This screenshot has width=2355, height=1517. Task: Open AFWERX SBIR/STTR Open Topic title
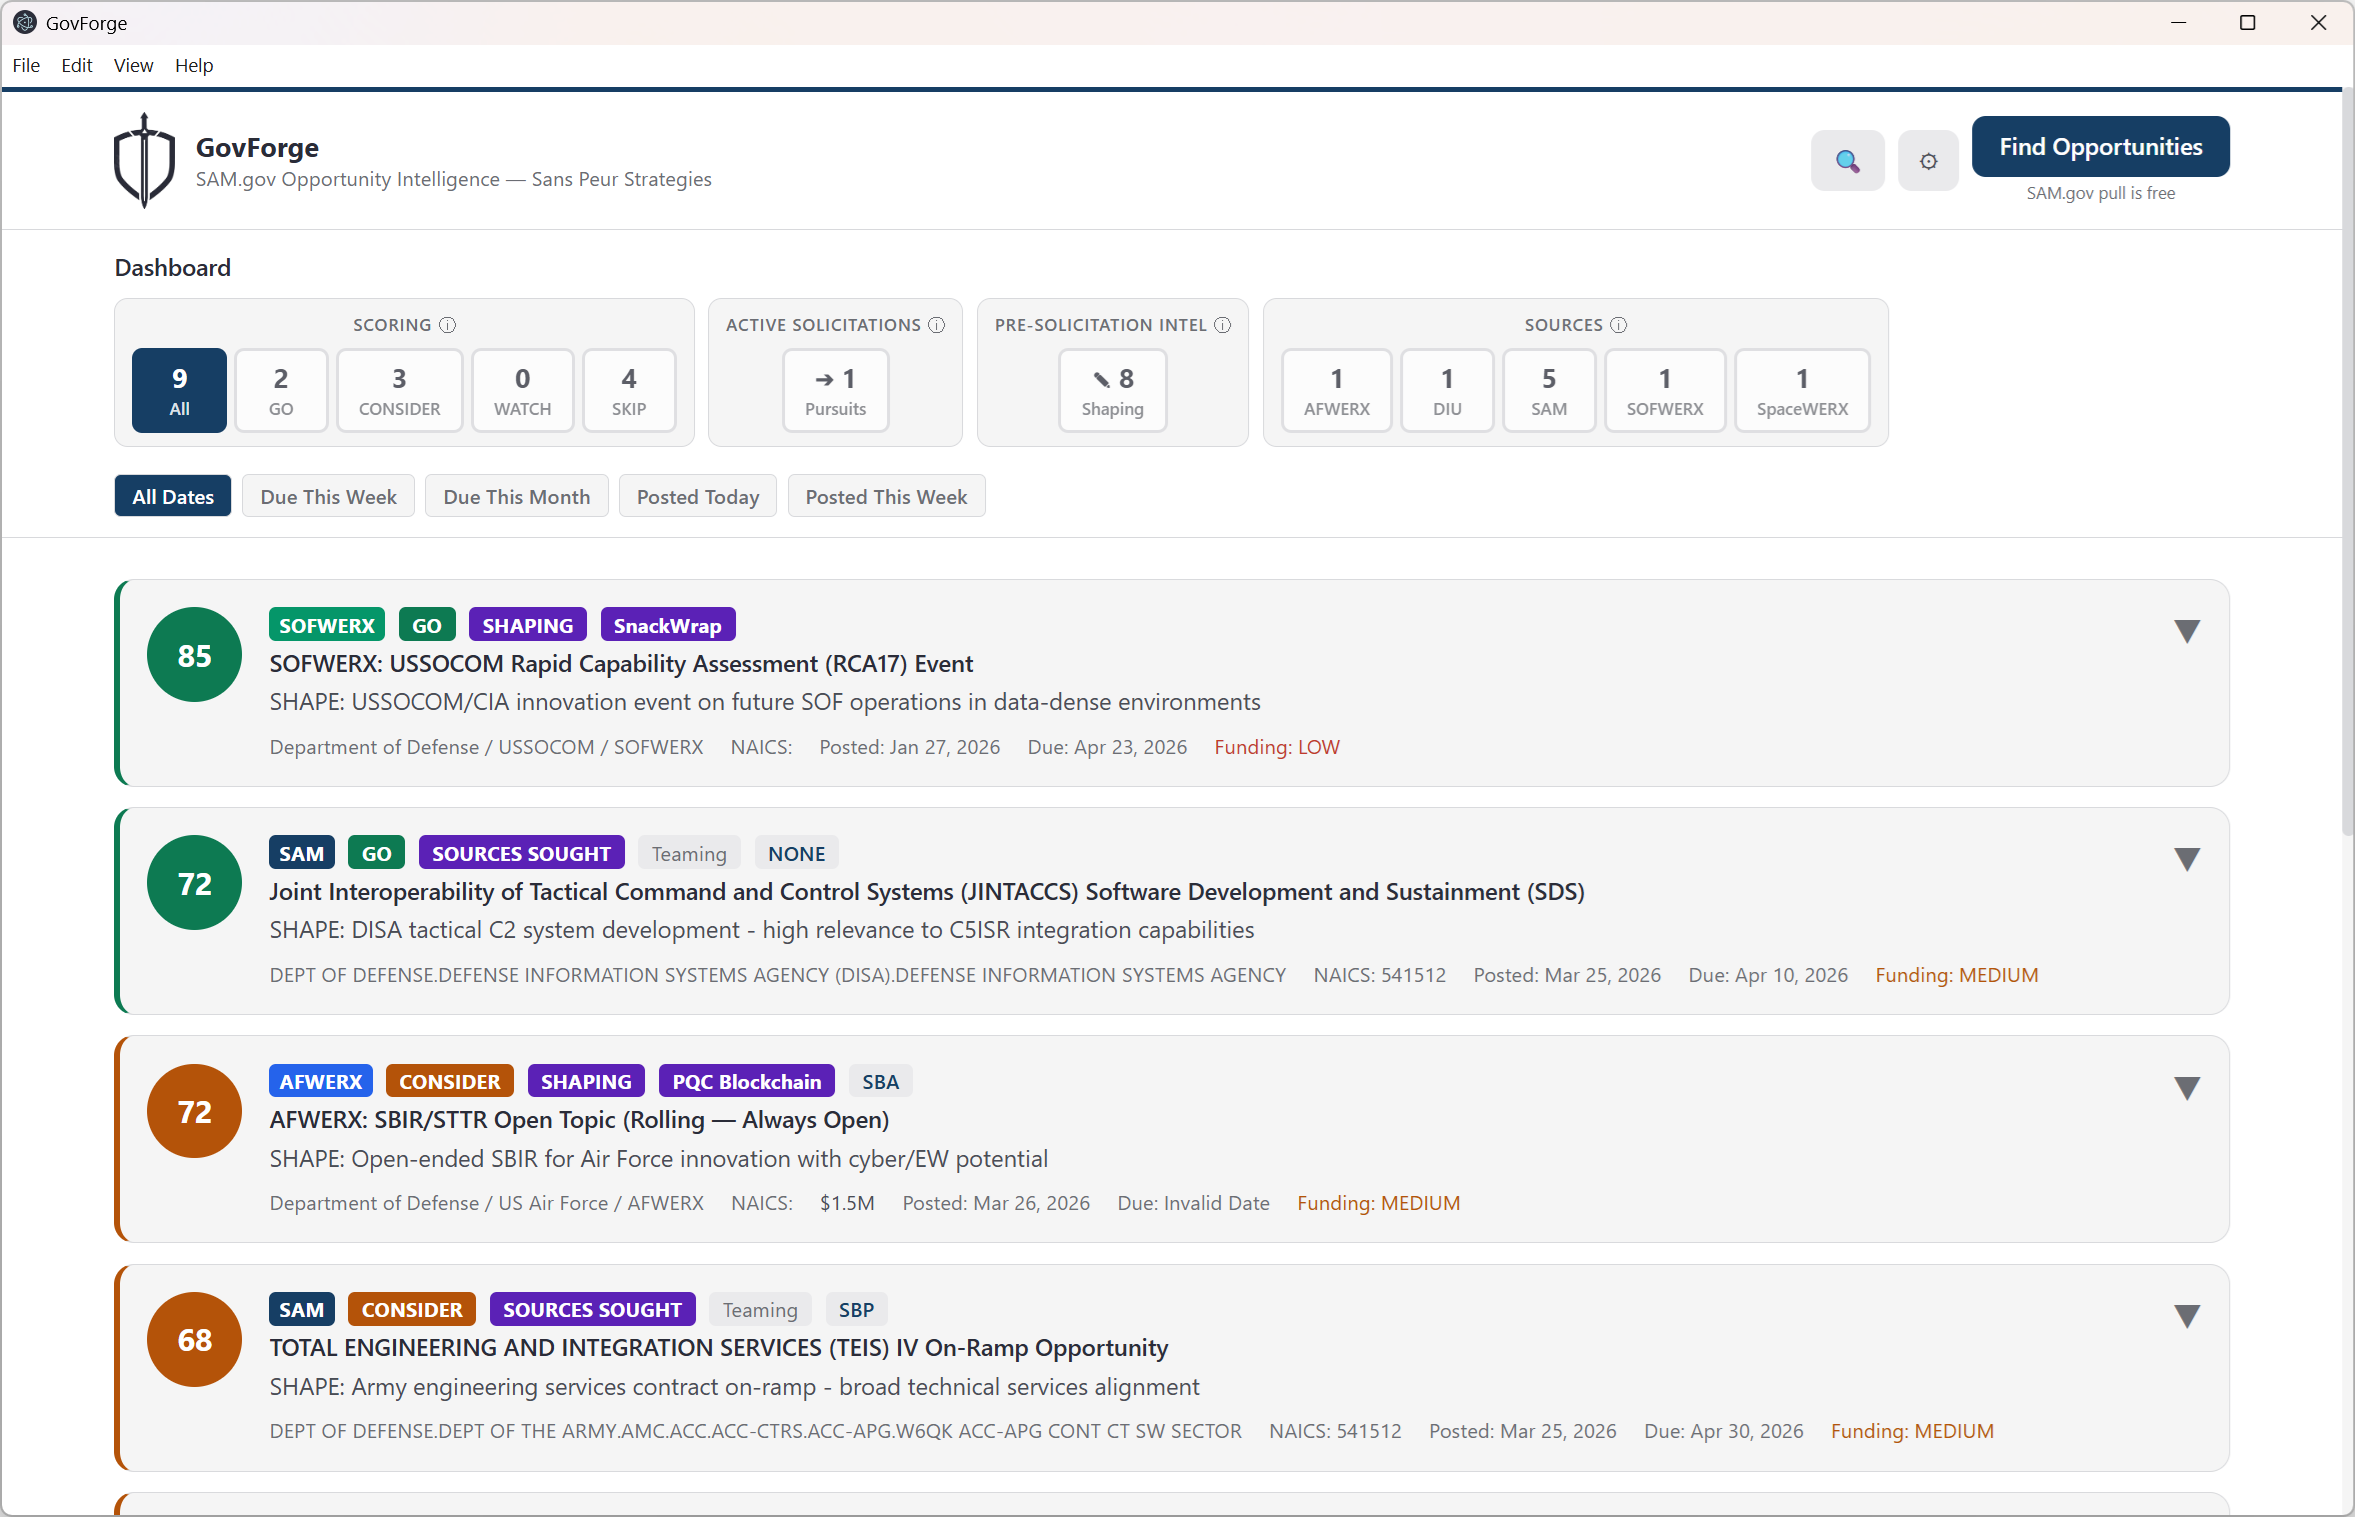click(579, 1119)
